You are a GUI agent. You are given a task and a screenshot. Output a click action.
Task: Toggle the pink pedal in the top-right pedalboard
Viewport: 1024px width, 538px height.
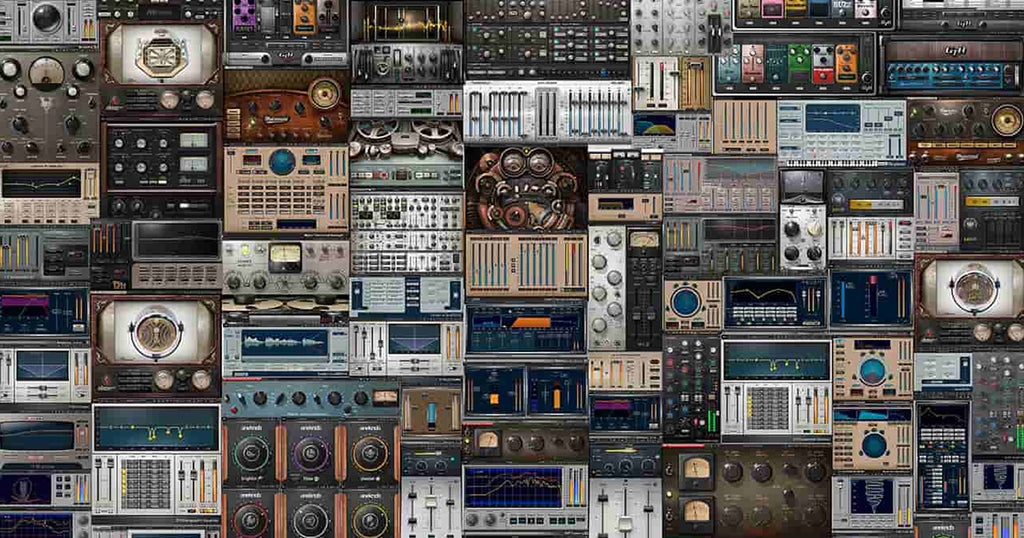pos(771,8)
